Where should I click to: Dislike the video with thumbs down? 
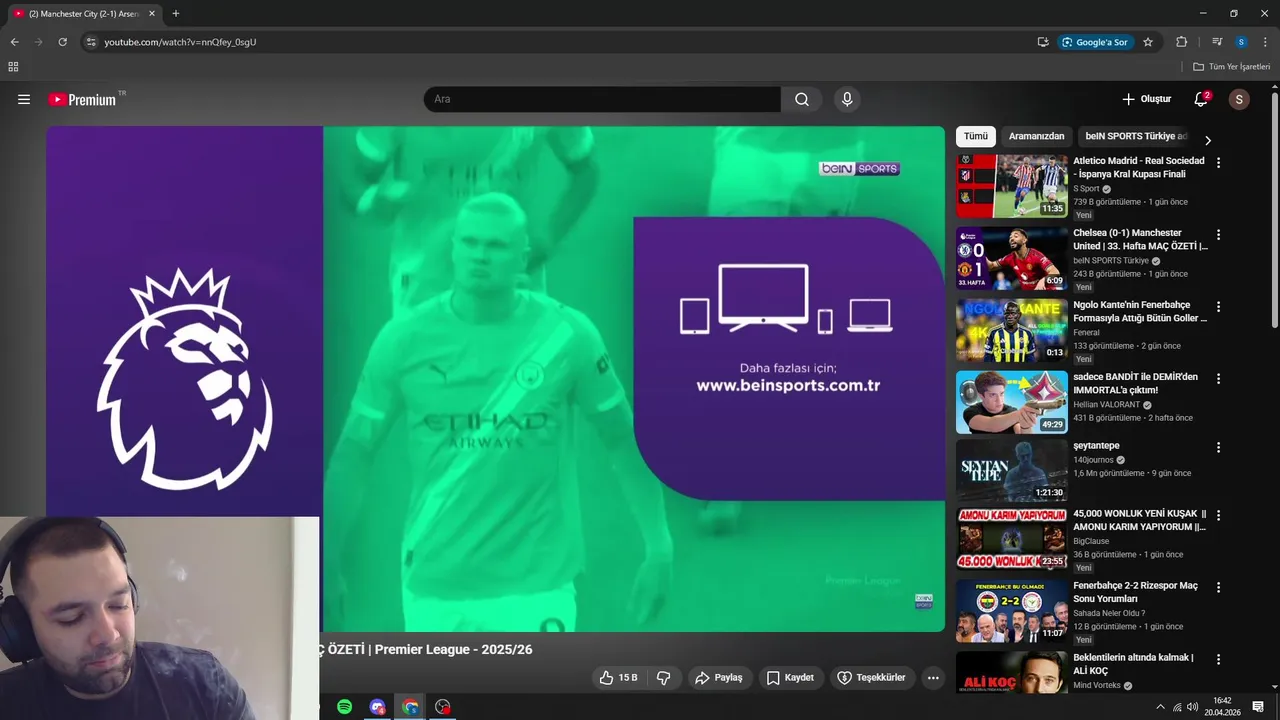tap(663, 677)
